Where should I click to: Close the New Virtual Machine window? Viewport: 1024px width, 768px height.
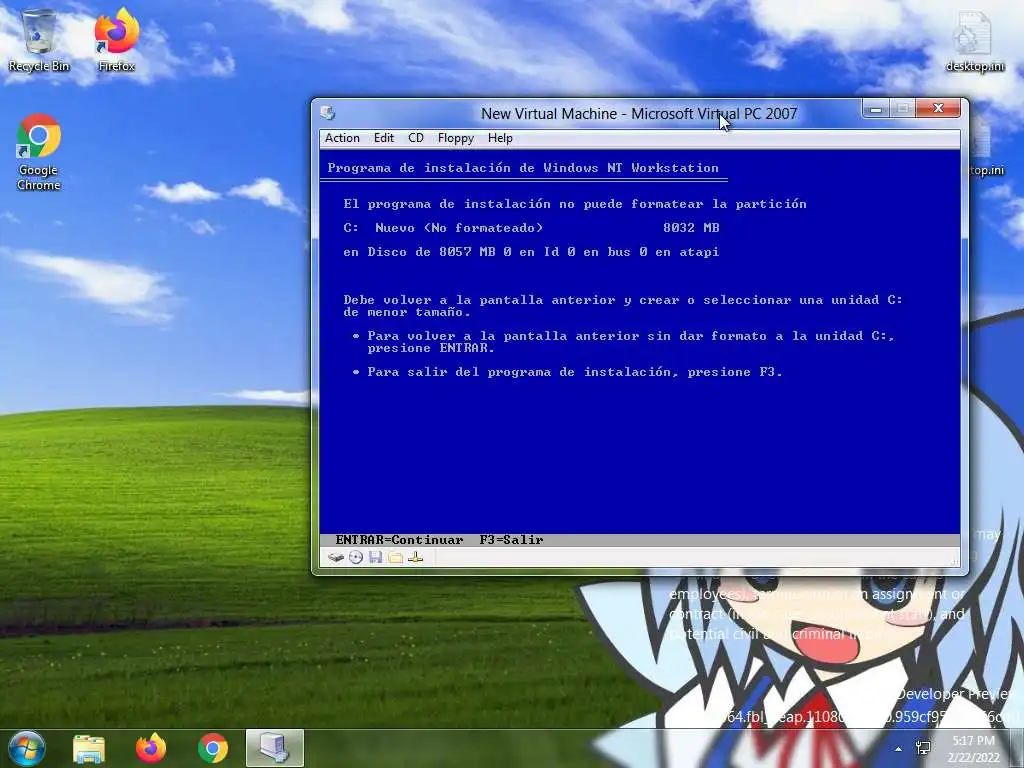tap(938, 108)
